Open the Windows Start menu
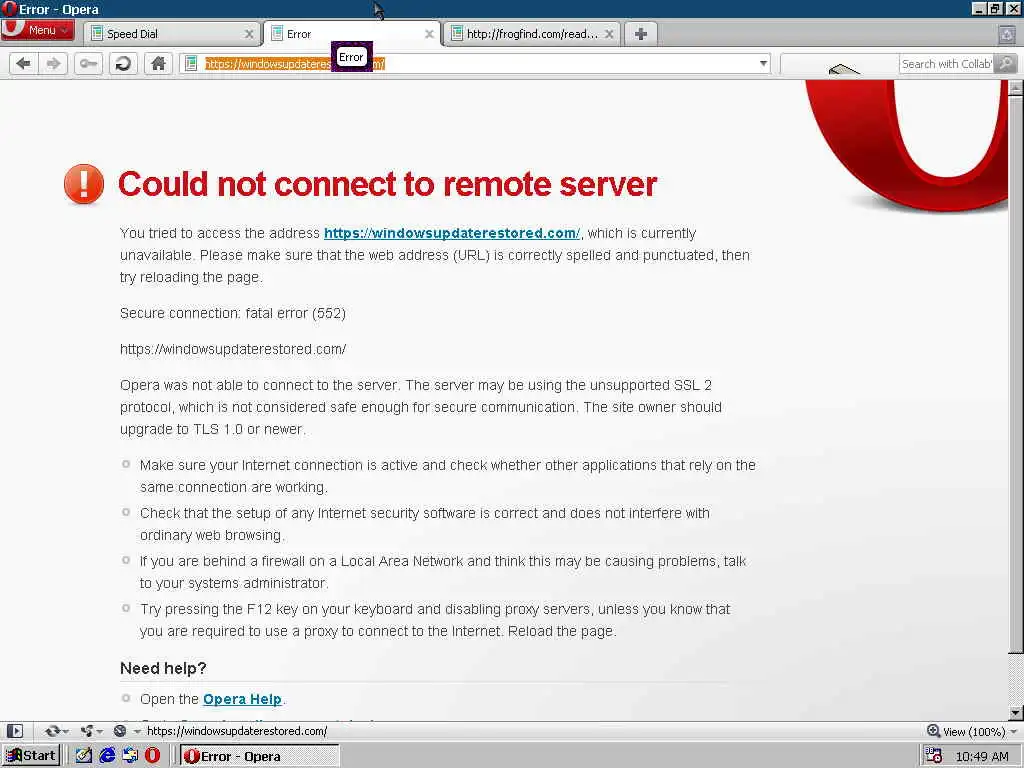Viewport: 1024px width, 768px height. pos(31,756)
